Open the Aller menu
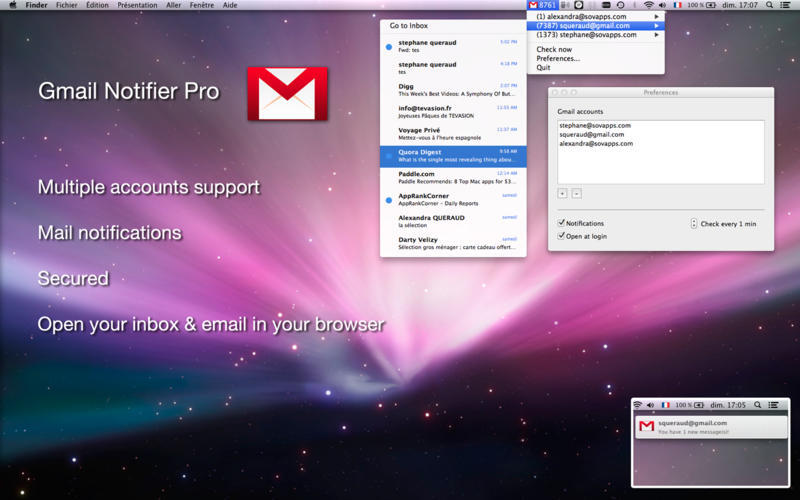The height and width of the screenshot is (500, 800). click(173, 5)
